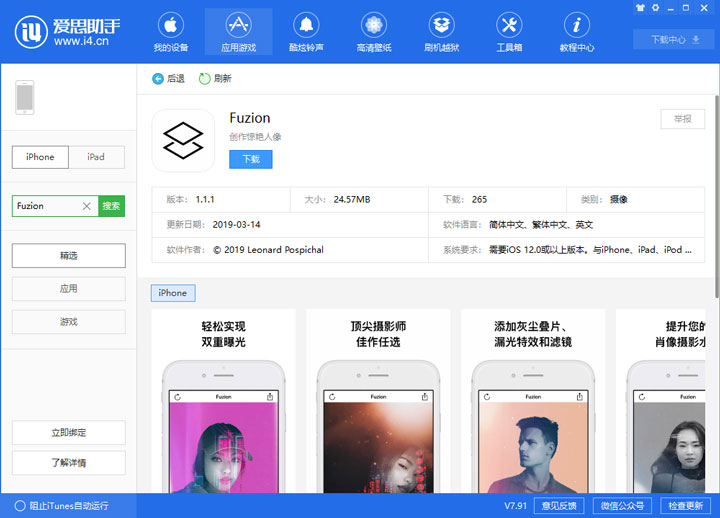The width and height of the screenshot is (720, 518).
Task: Download the Fuzion app with 下载 button
Action: (x=251, y=159)
